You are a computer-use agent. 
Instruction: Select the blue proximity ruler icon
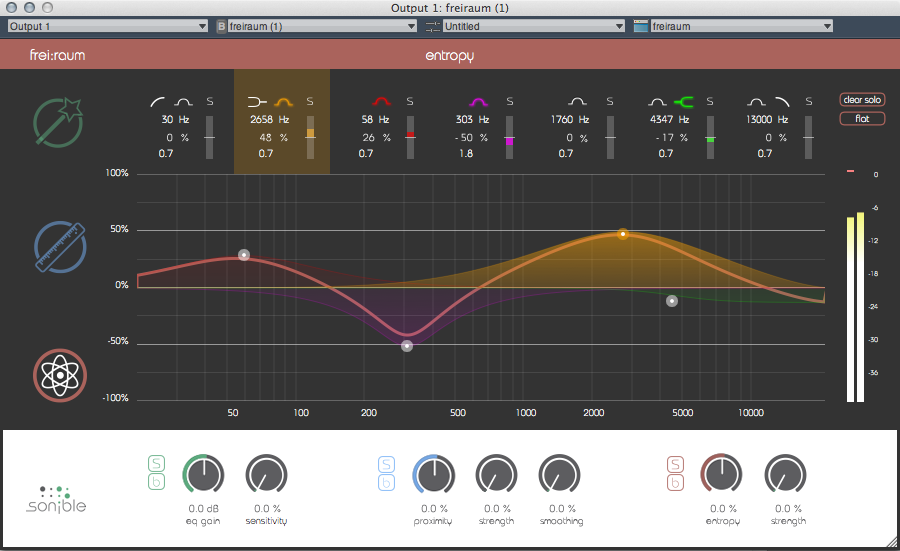tap(60, 247)
